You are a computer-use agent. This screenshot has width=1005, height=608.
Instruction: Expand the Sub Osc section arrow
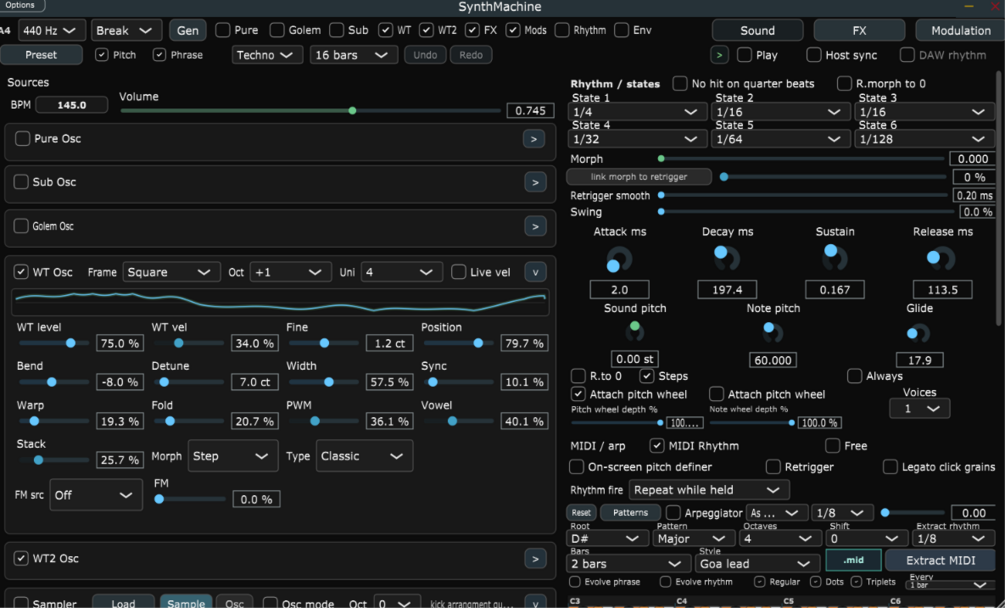[x=535, y=183]
